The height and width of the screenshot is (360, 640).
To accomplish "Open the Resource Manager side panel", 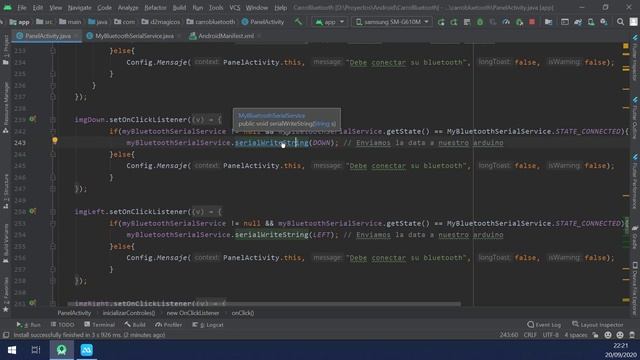I will coord(6,108).
